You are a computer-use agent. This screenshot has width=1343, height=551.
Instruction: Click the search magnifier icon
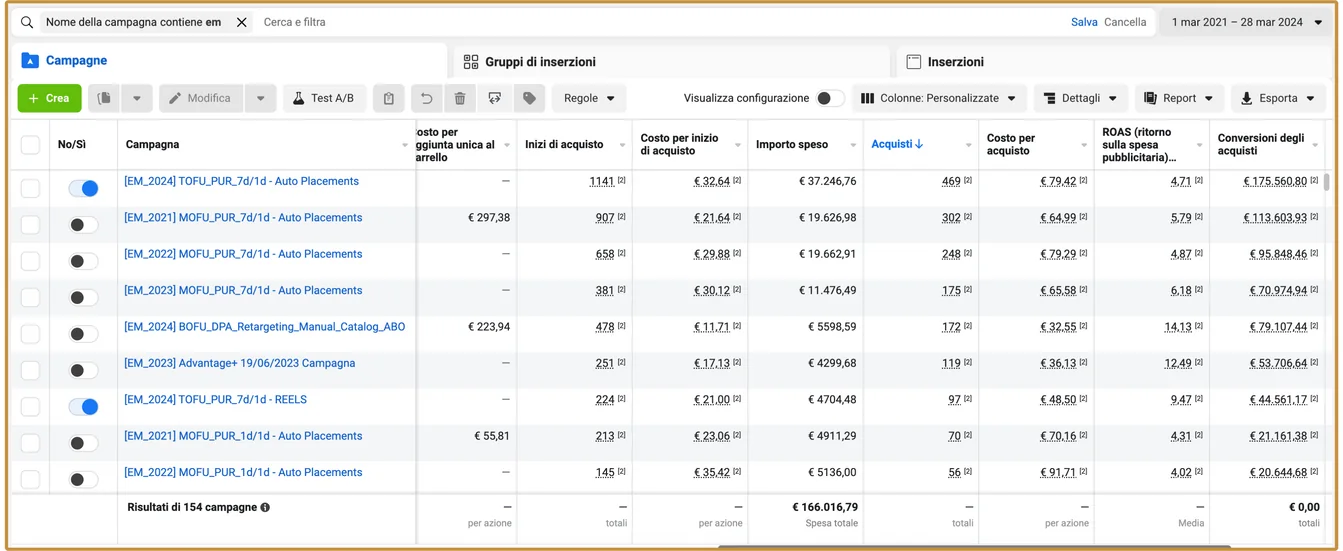pyautogui.click(x=27, y=22)
